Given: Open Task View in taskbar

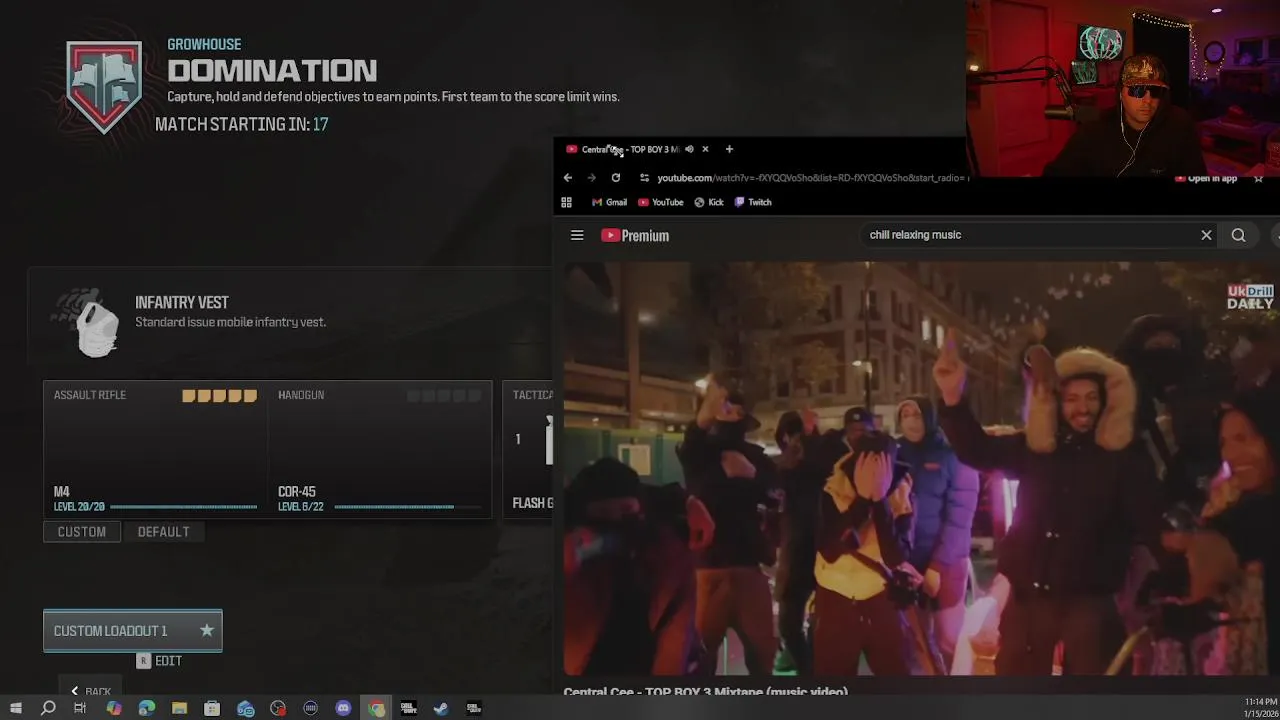Looking at the screenshot, I should pos(80,708).
